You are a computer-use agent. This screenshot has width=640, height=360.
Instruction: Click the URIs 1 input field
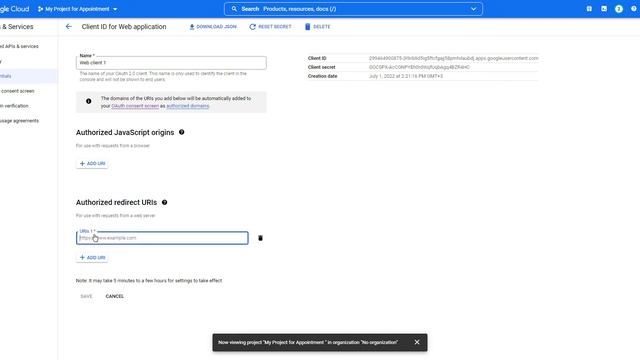(x=162, y=238)
